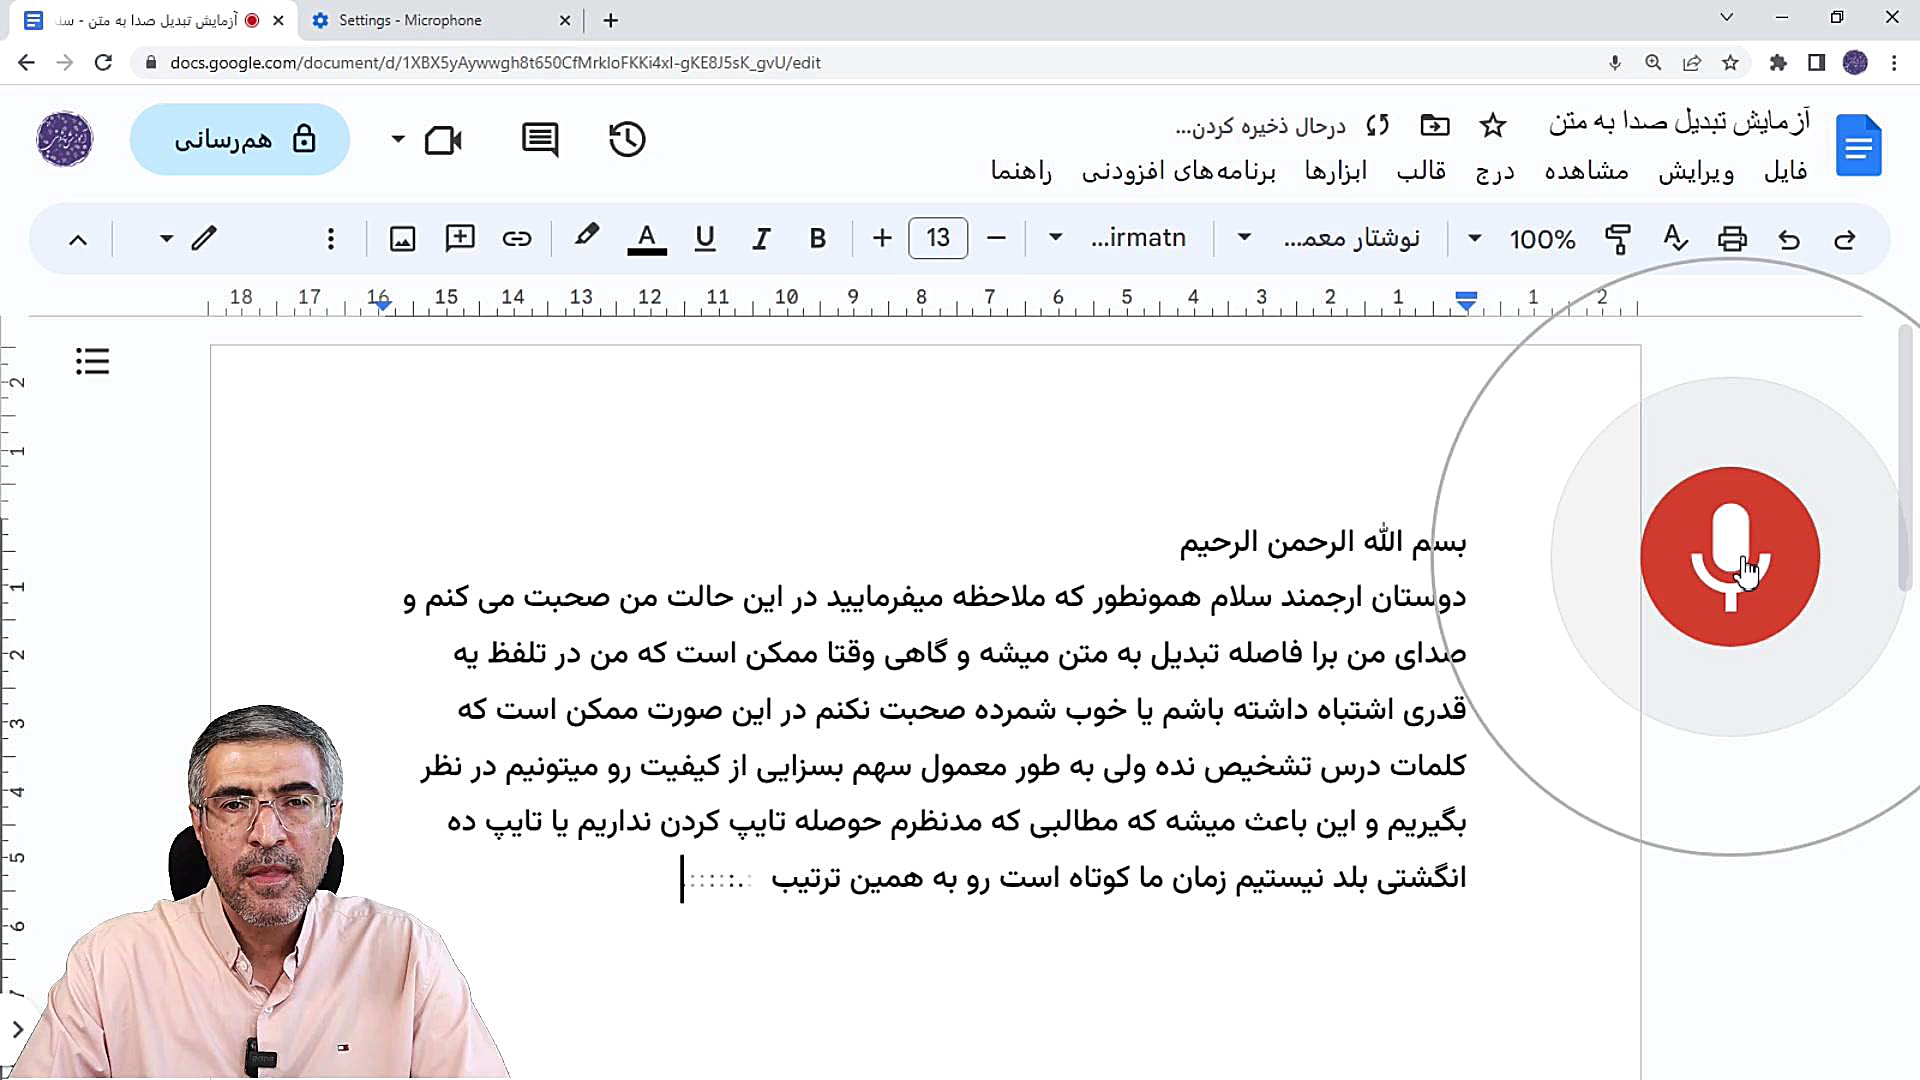Open document outline list icon
The height and width of the screenshot is (1080, 1920).
pos(93,361)
